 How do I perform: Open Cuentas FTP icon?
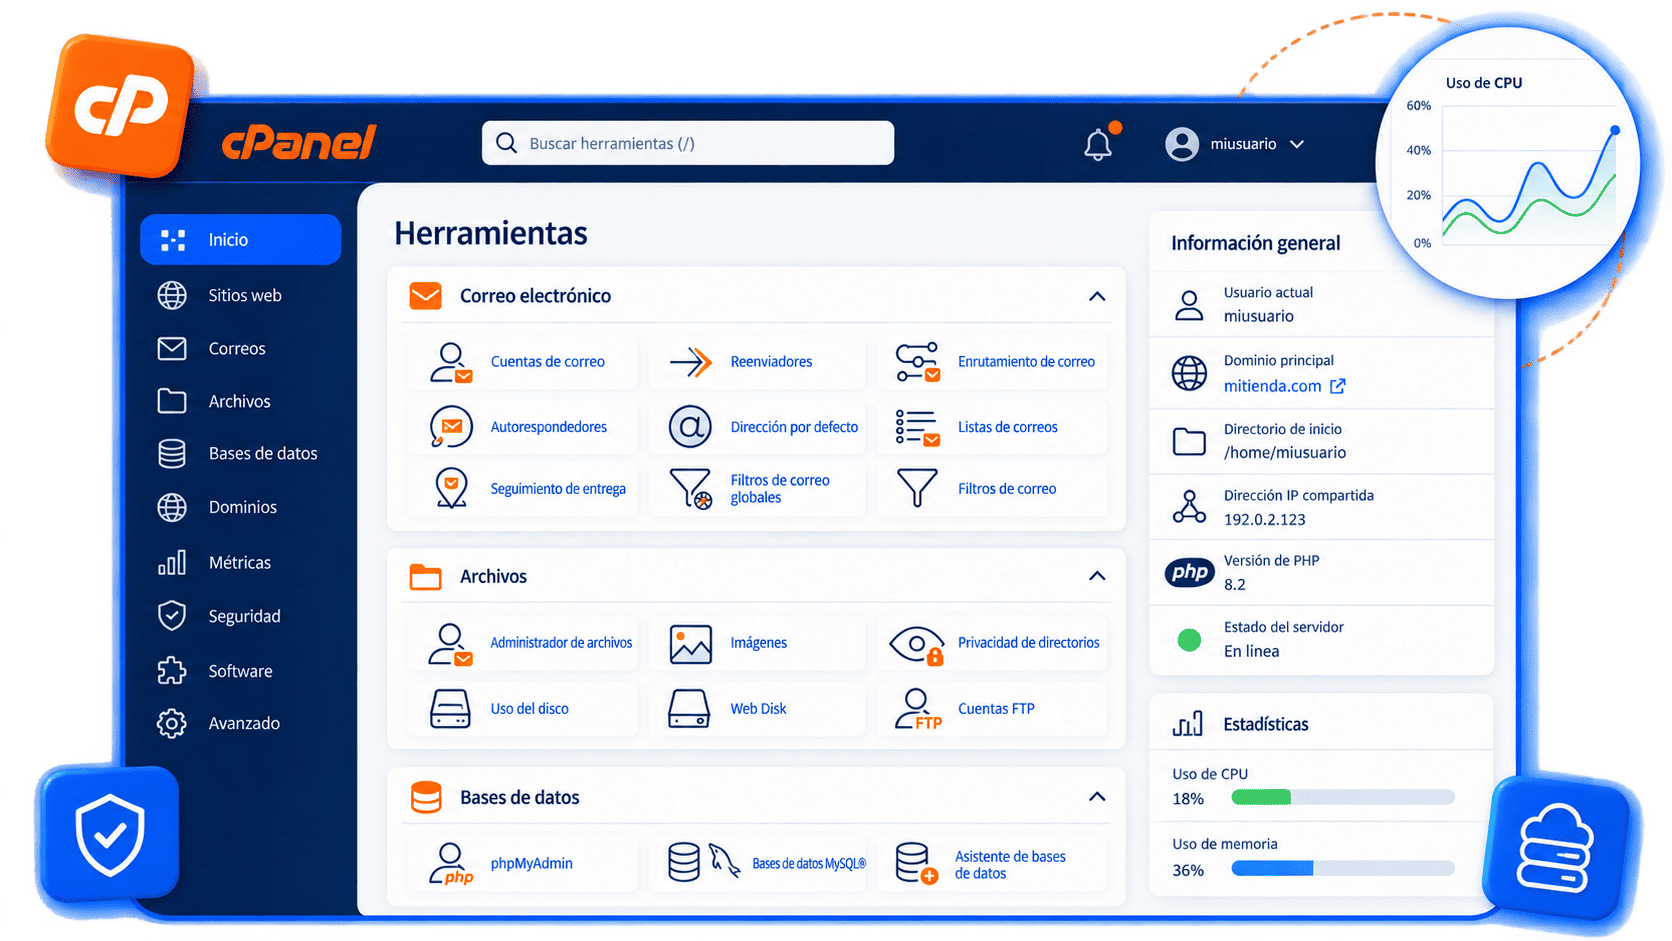pos(919,709)
